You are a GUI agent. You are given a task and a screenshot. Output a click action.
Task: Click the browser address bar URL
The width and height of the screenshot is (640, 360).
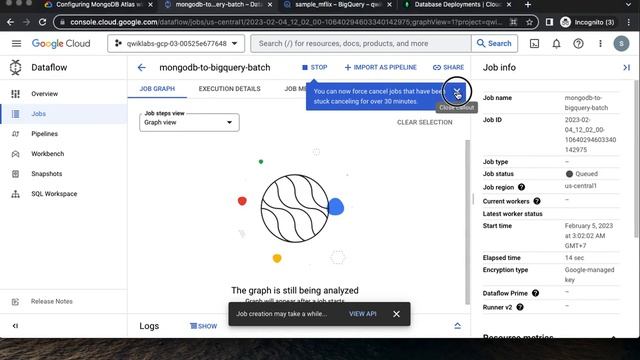(286, 22)
